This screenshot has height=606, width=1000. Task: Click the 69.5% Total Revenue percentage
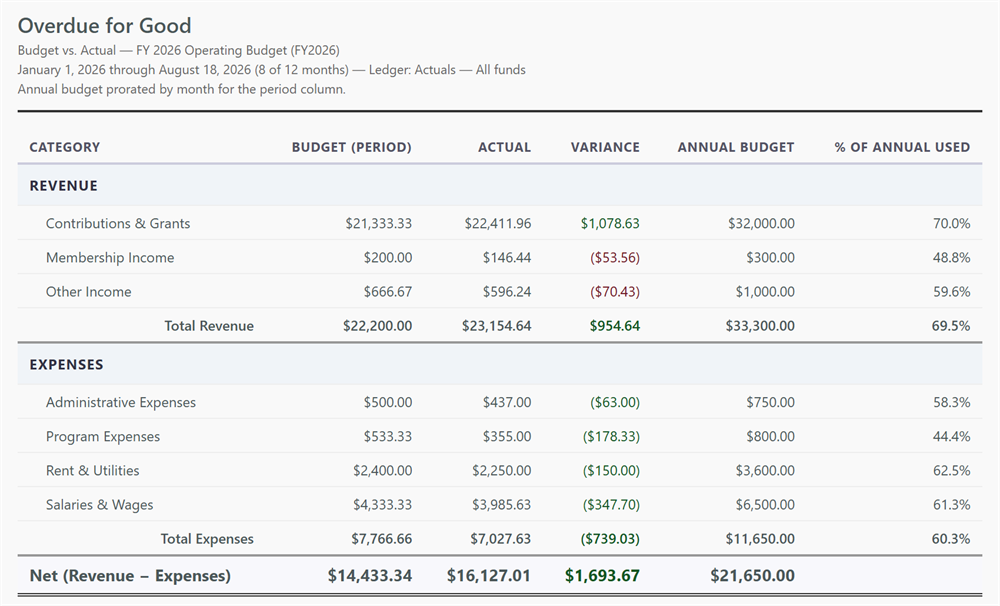click(951, 326)
